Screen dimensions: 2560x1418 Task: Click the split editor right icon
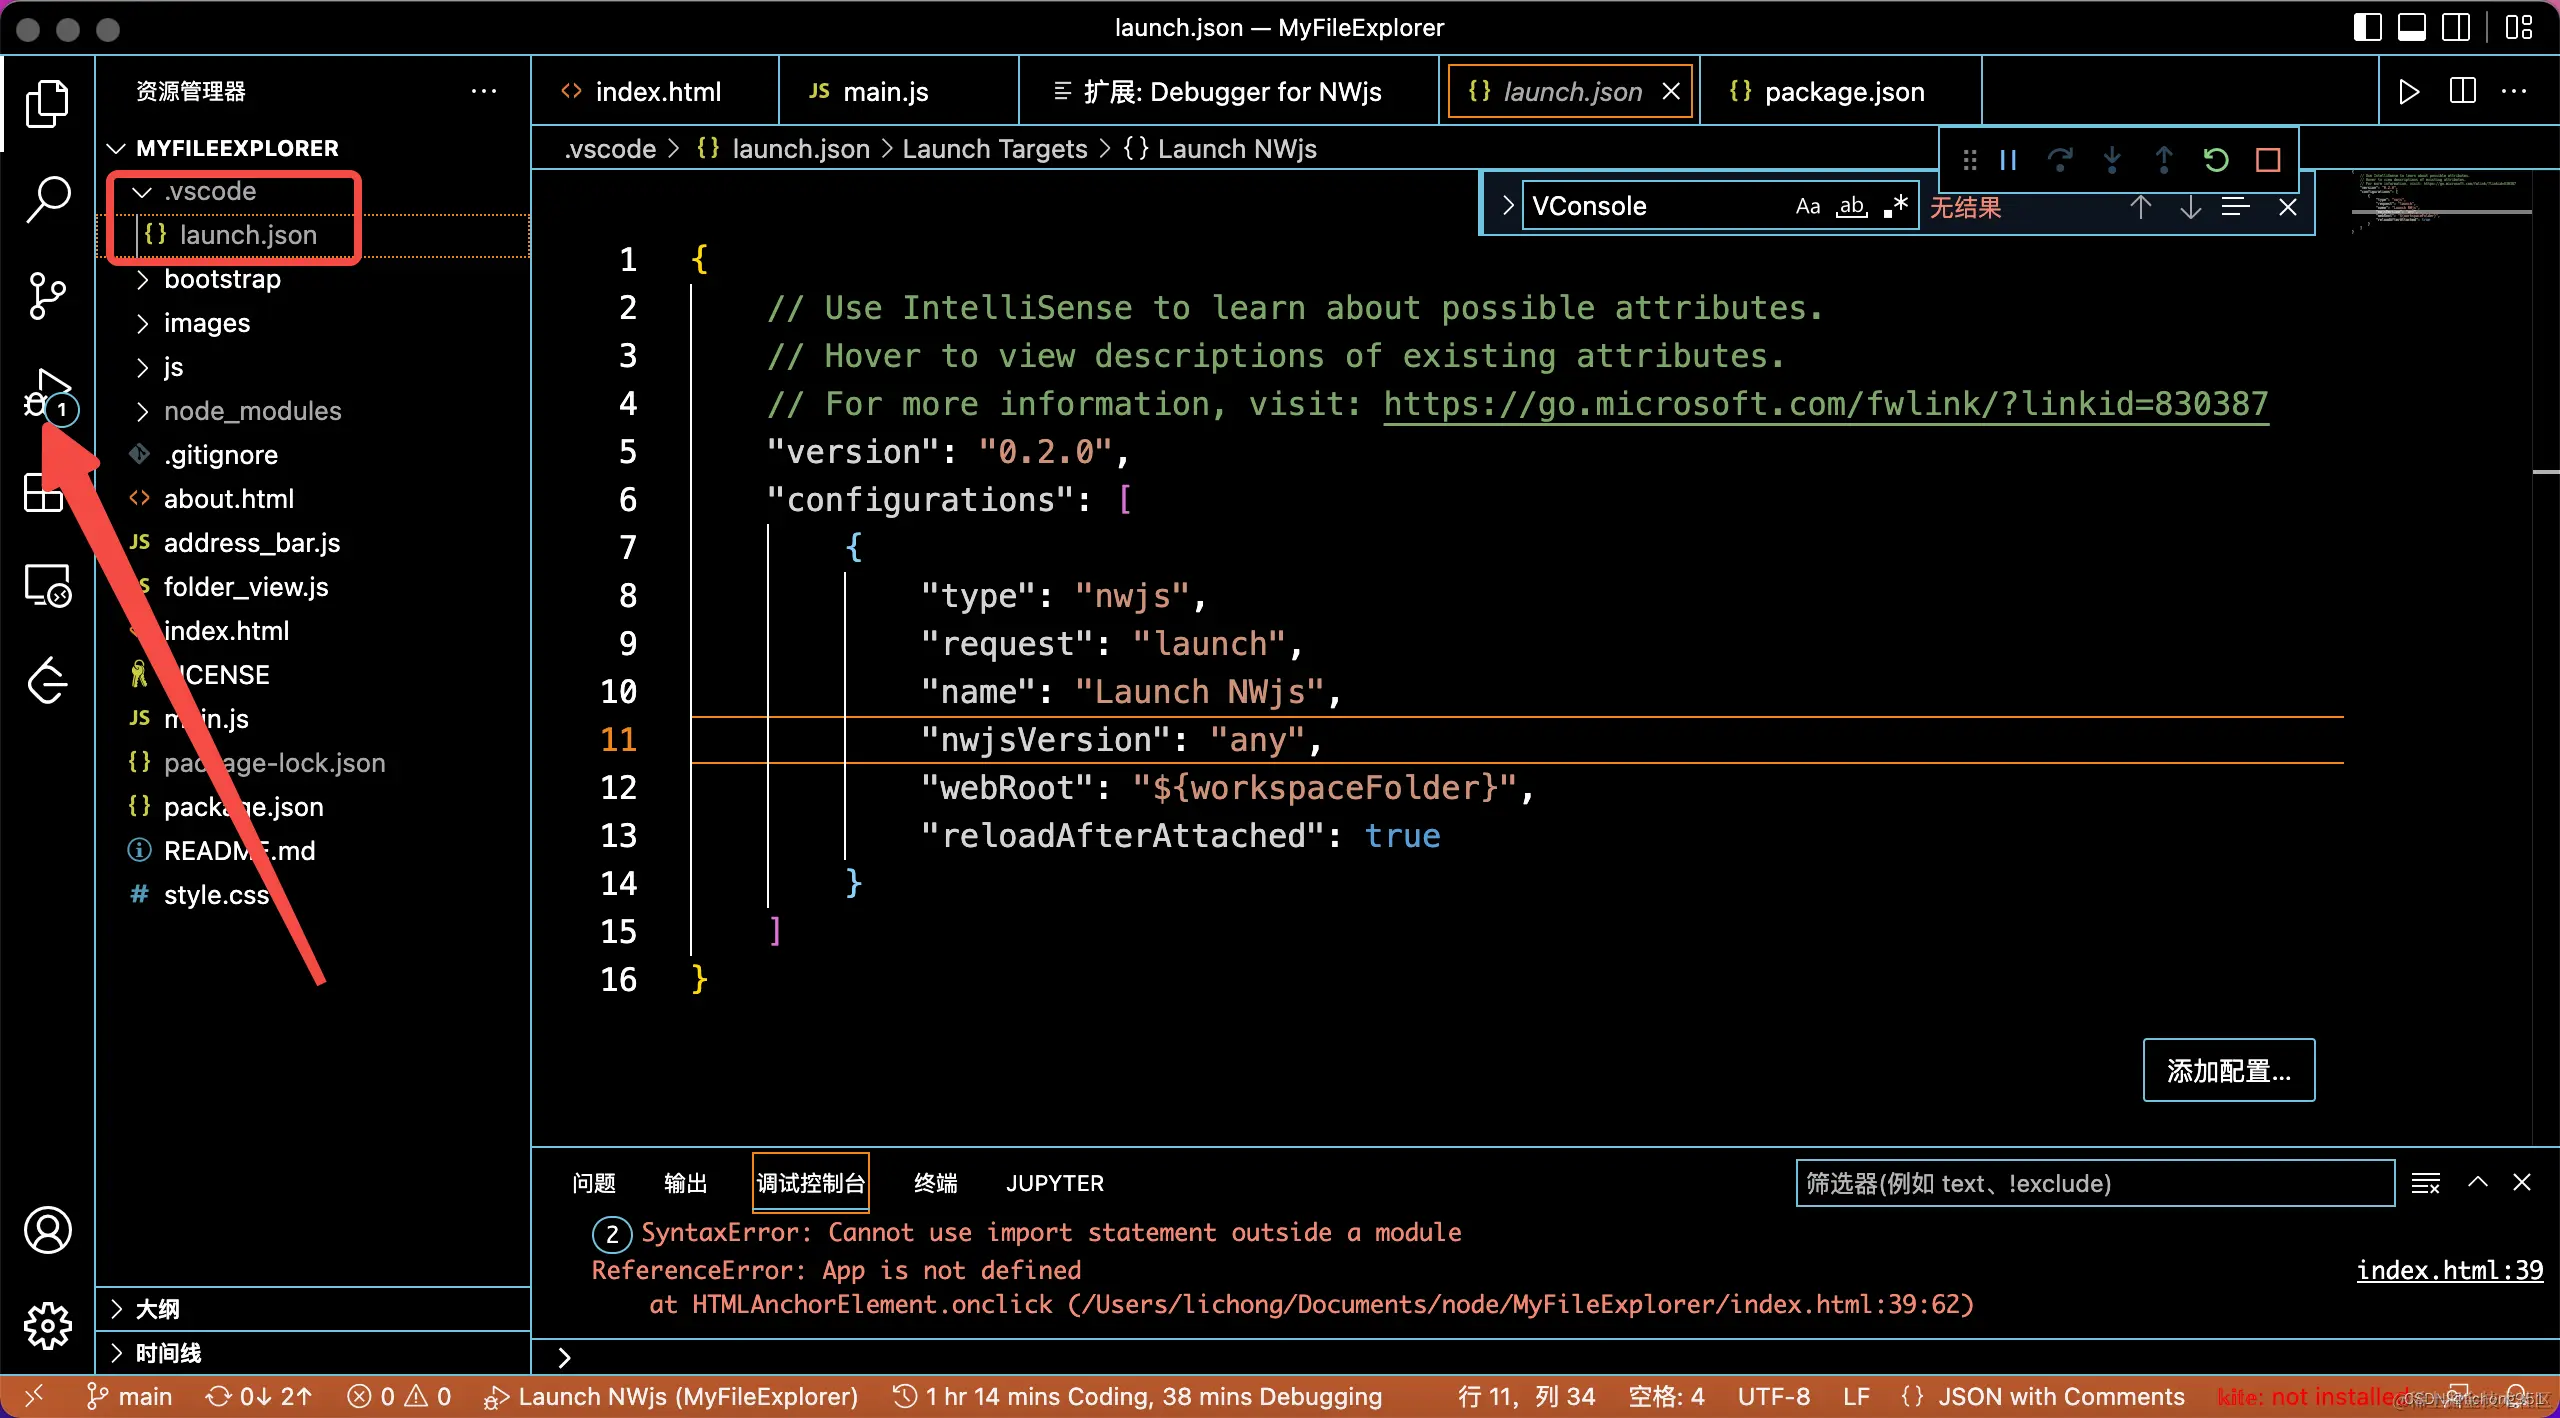[x=2463, y=92]
